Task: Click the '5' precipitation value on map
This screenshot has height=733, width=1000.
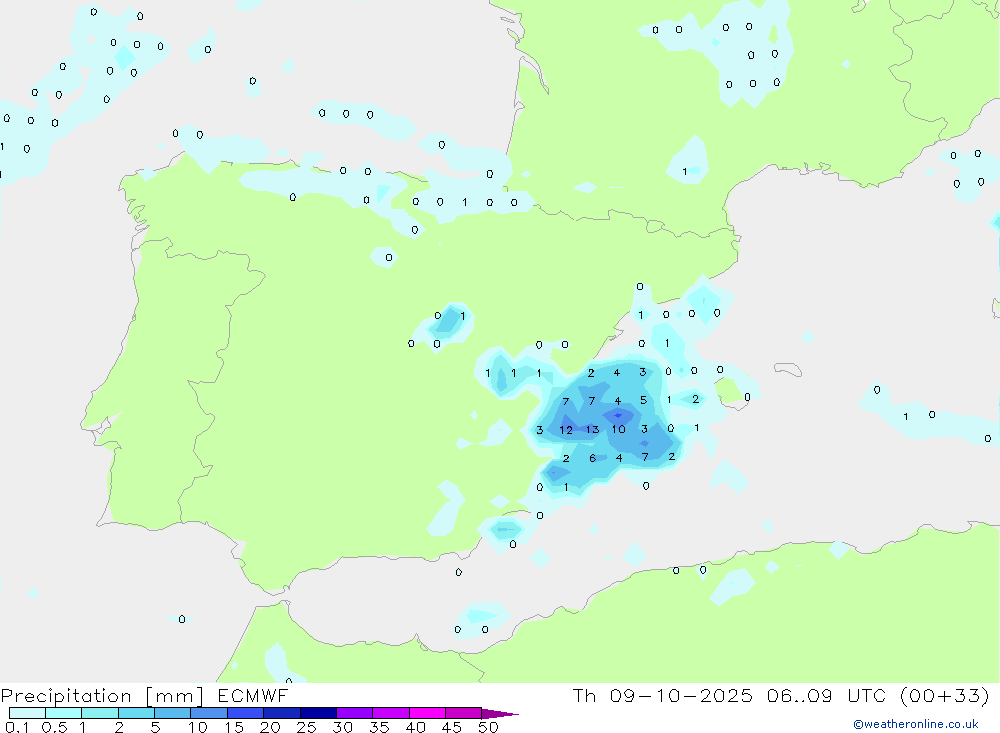Action: pyautogui.click(x=643, y=400)
